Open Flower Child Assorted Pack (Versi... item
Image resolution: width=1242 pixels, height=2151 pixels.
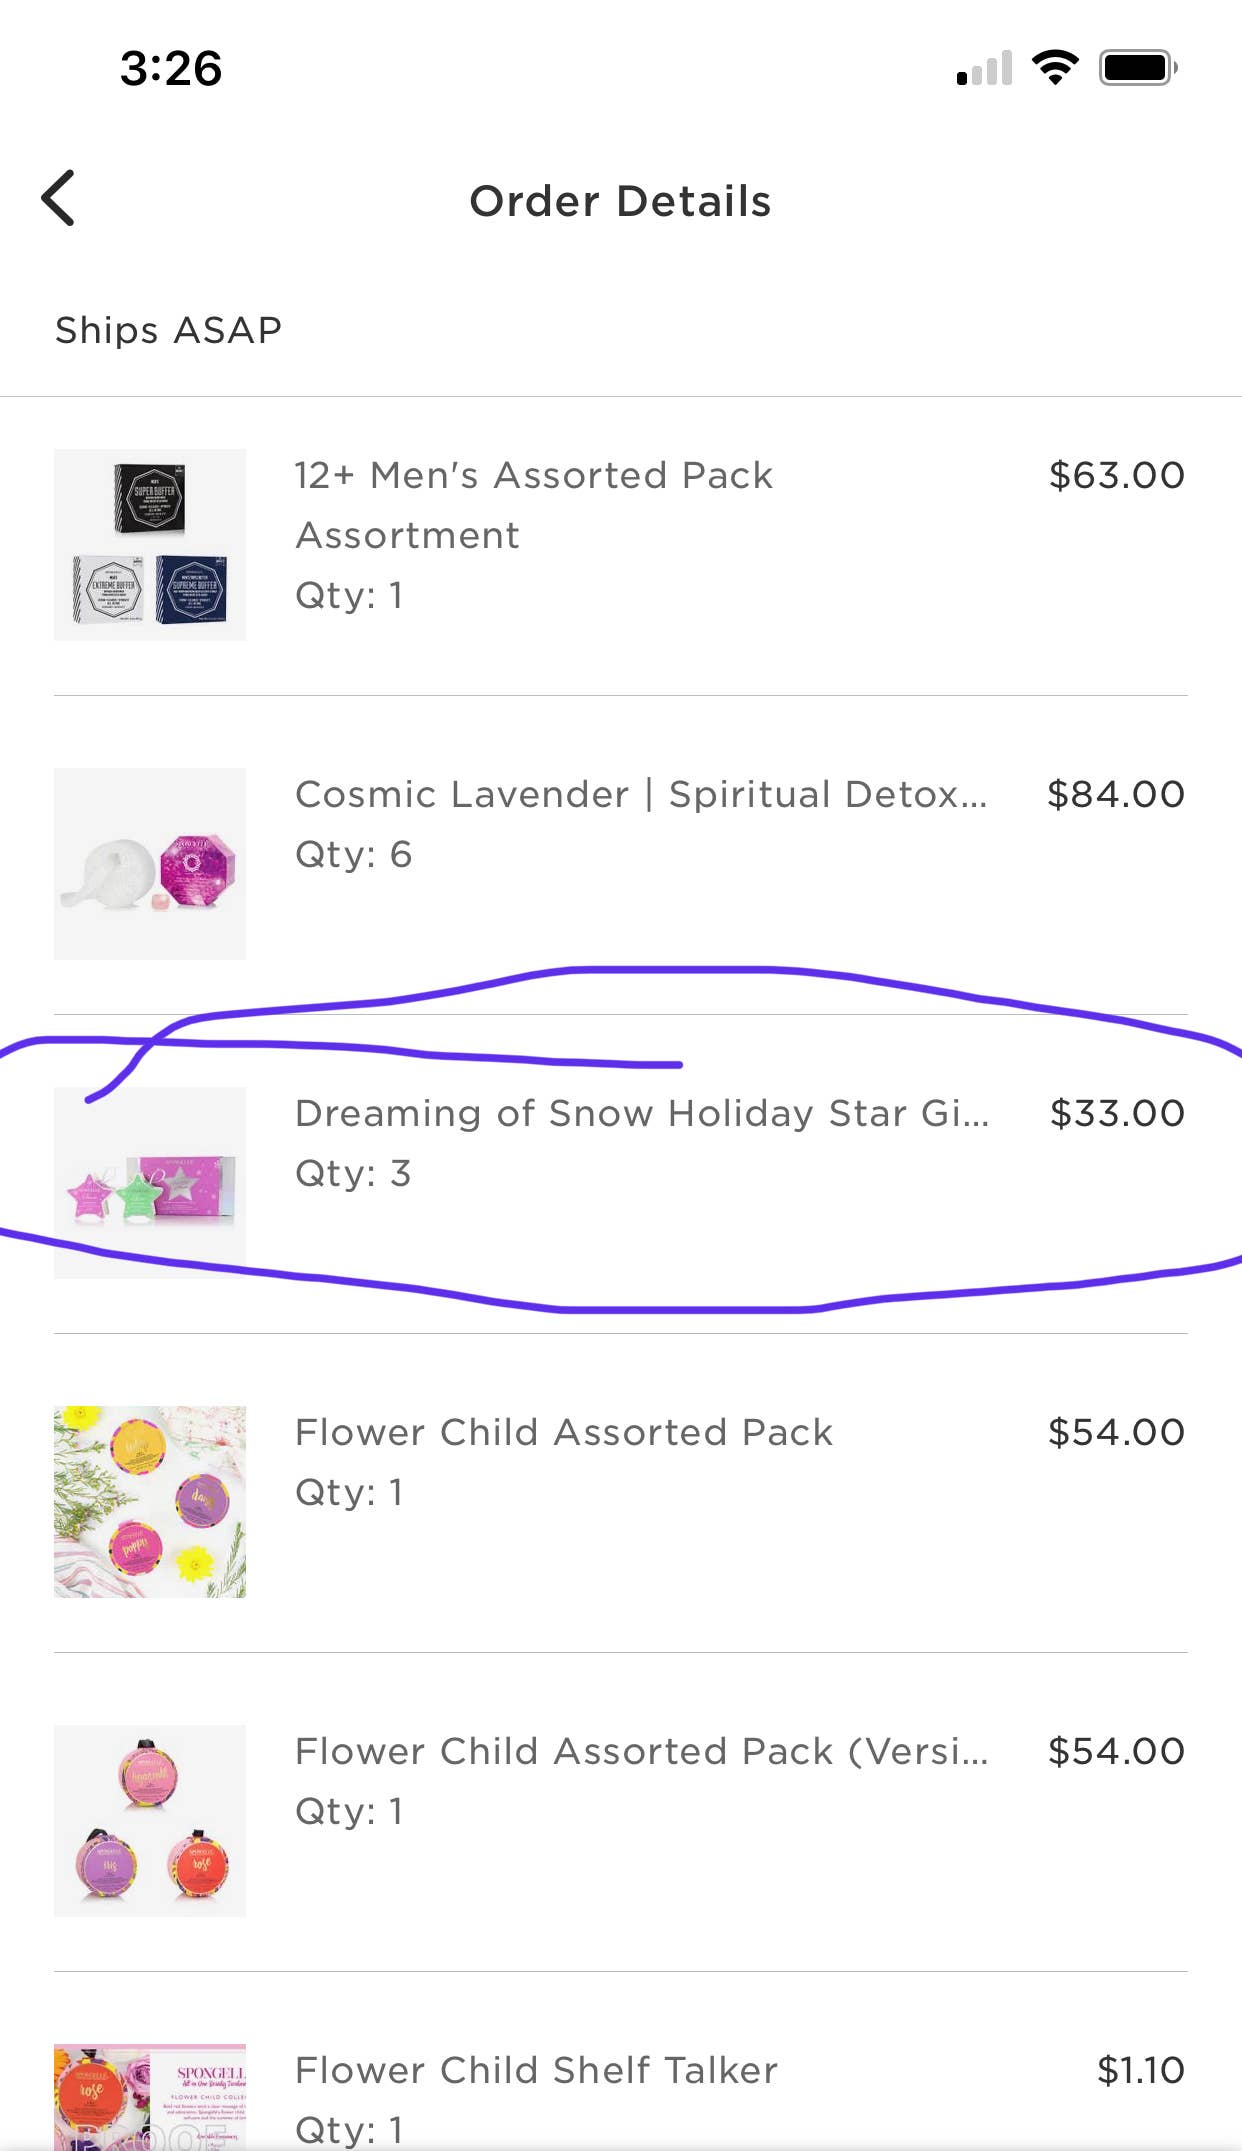(x=642, y=1752)
